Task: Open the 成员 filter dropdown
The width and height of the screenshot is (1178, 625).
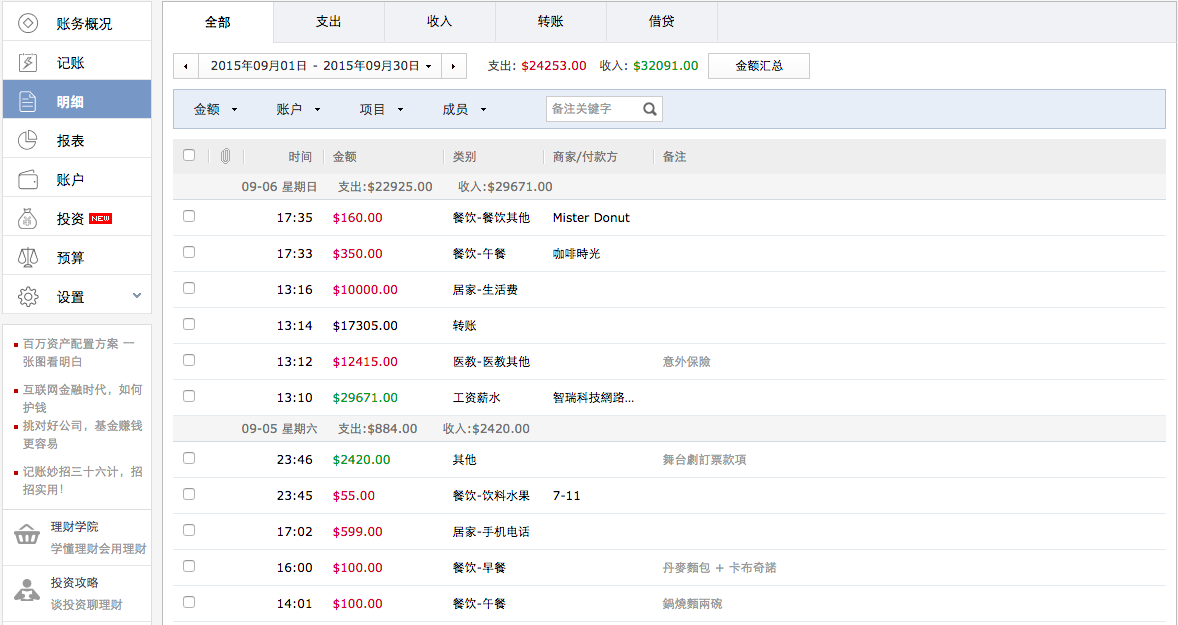Action: click(x=464, y=109)
